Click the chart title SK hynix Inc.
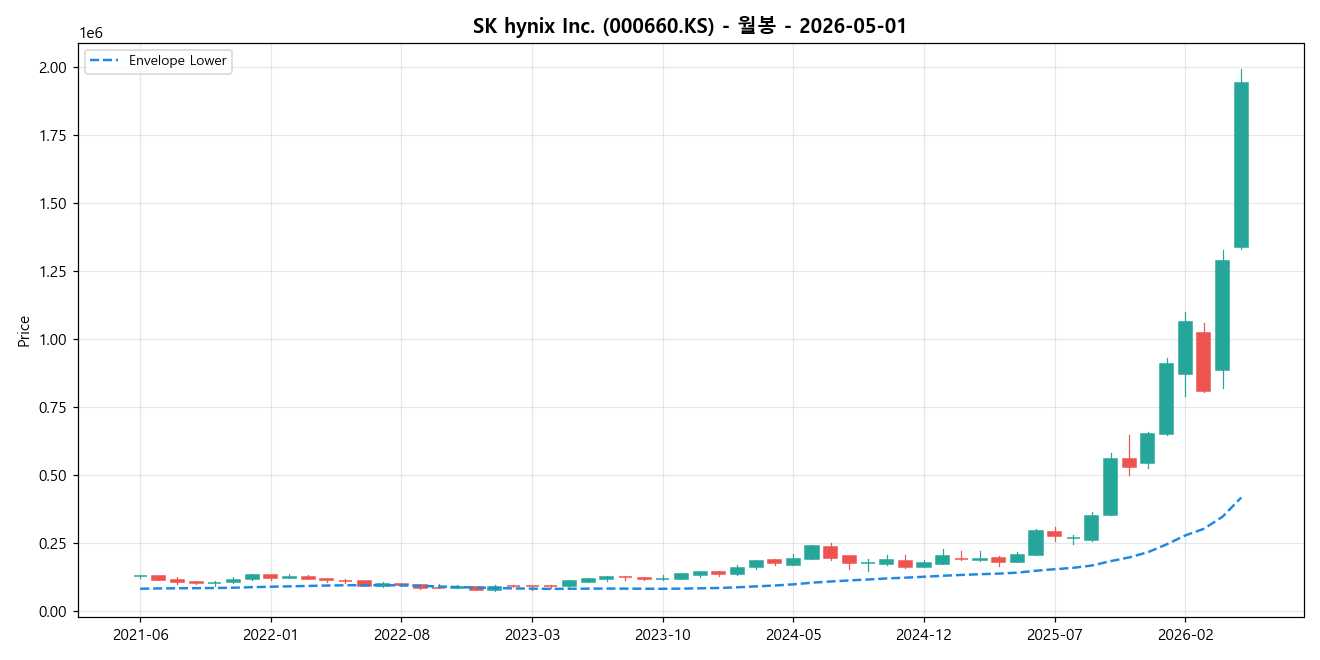This screenshot has height=660, width=1320. point(690,26)
